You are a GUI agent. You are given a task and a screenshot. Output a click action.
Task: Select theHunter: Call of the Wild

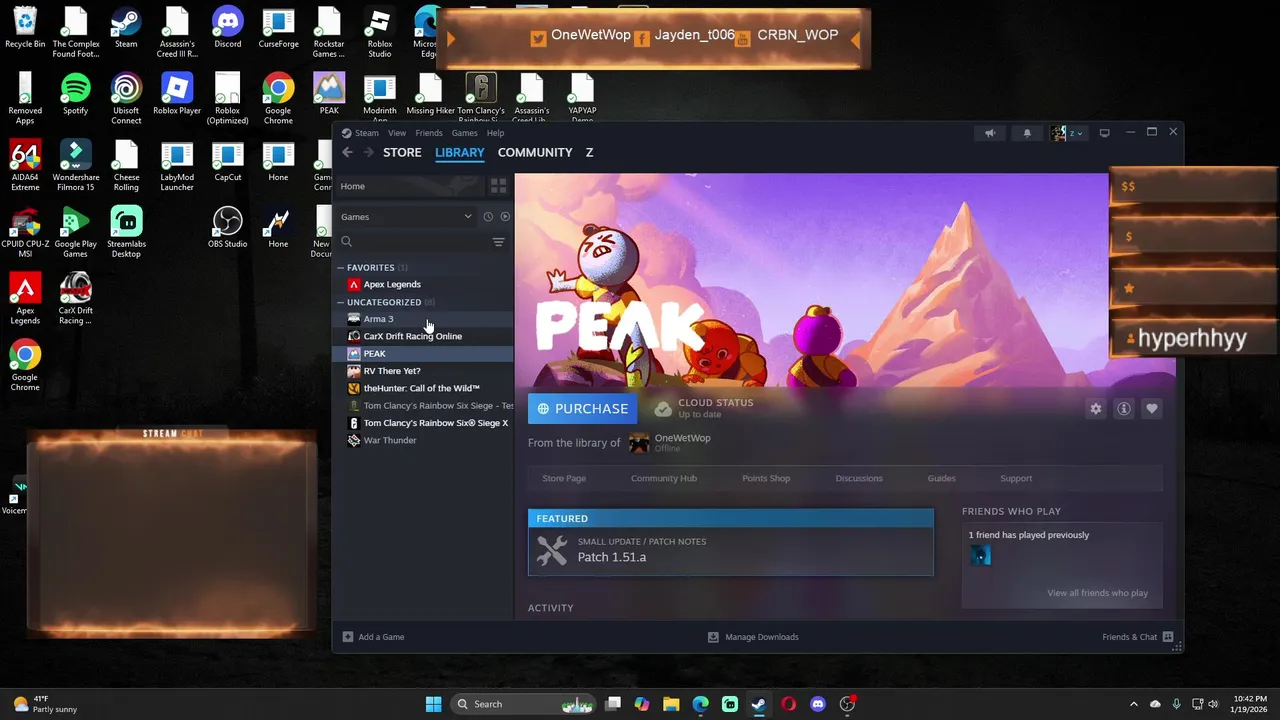click(425, 388)
